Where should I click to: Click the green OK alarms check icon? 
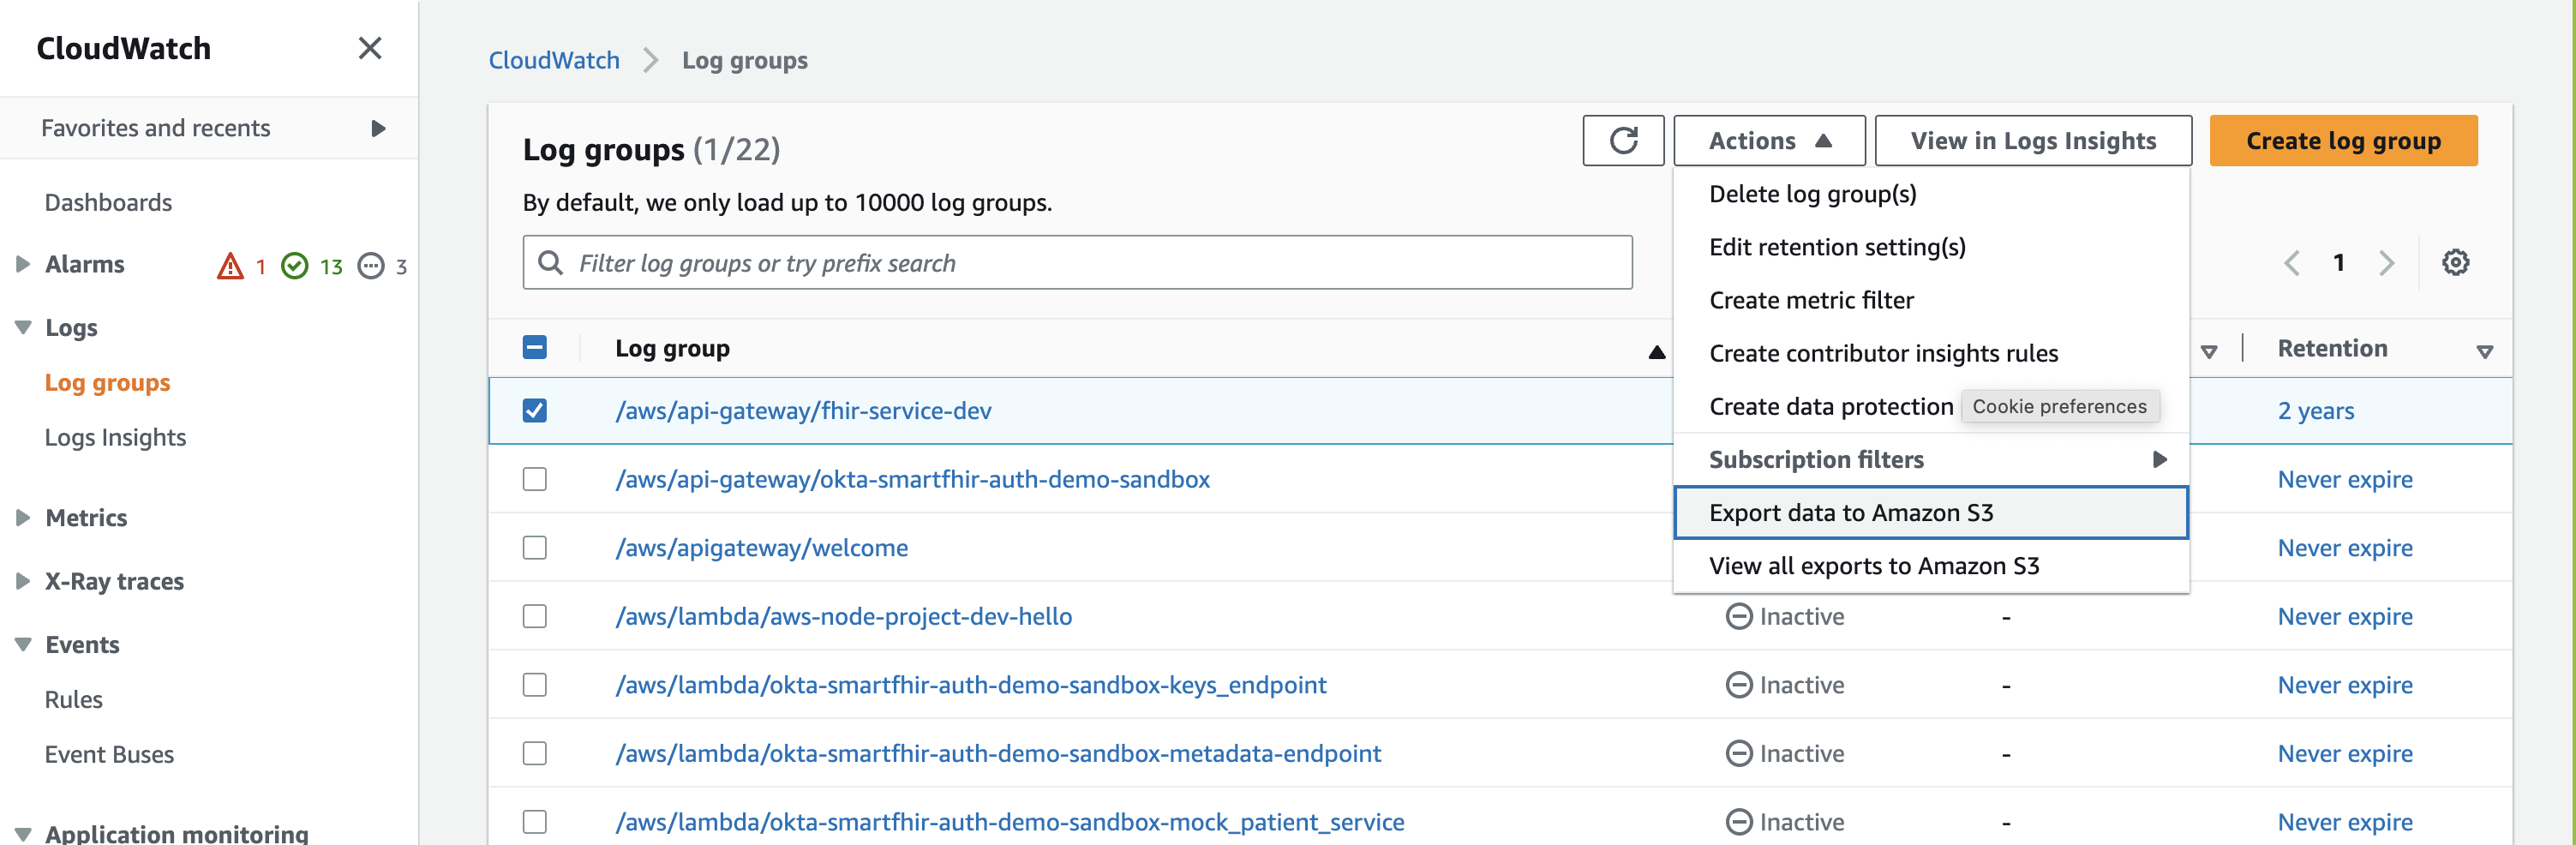point(294,266)
